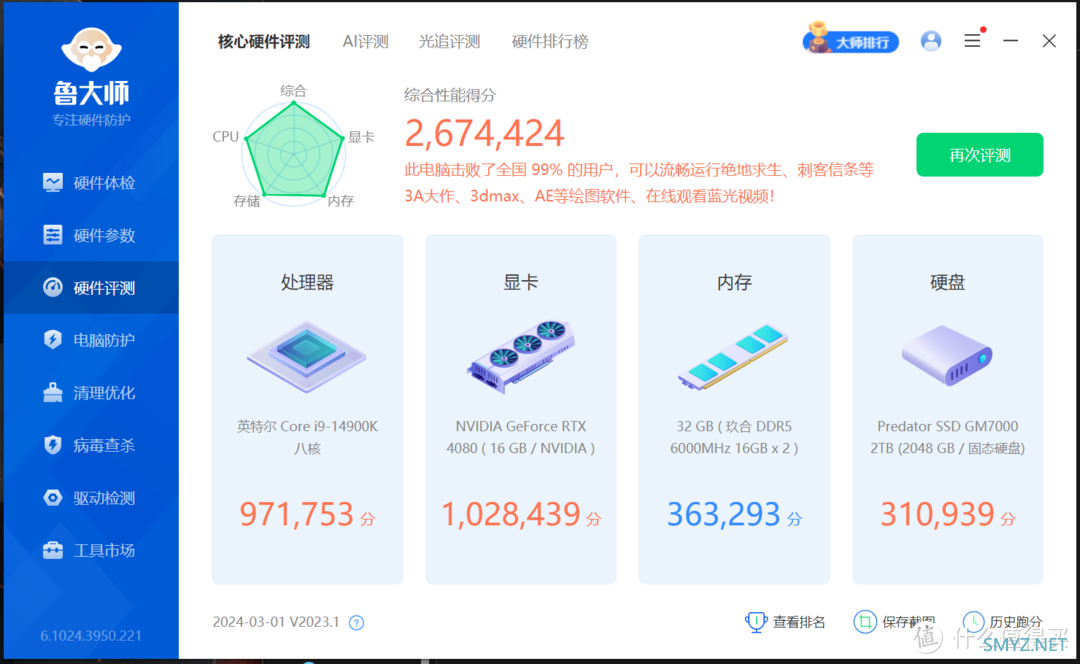Minimize the 鲁大师 window

click(x=1010, y=41)
